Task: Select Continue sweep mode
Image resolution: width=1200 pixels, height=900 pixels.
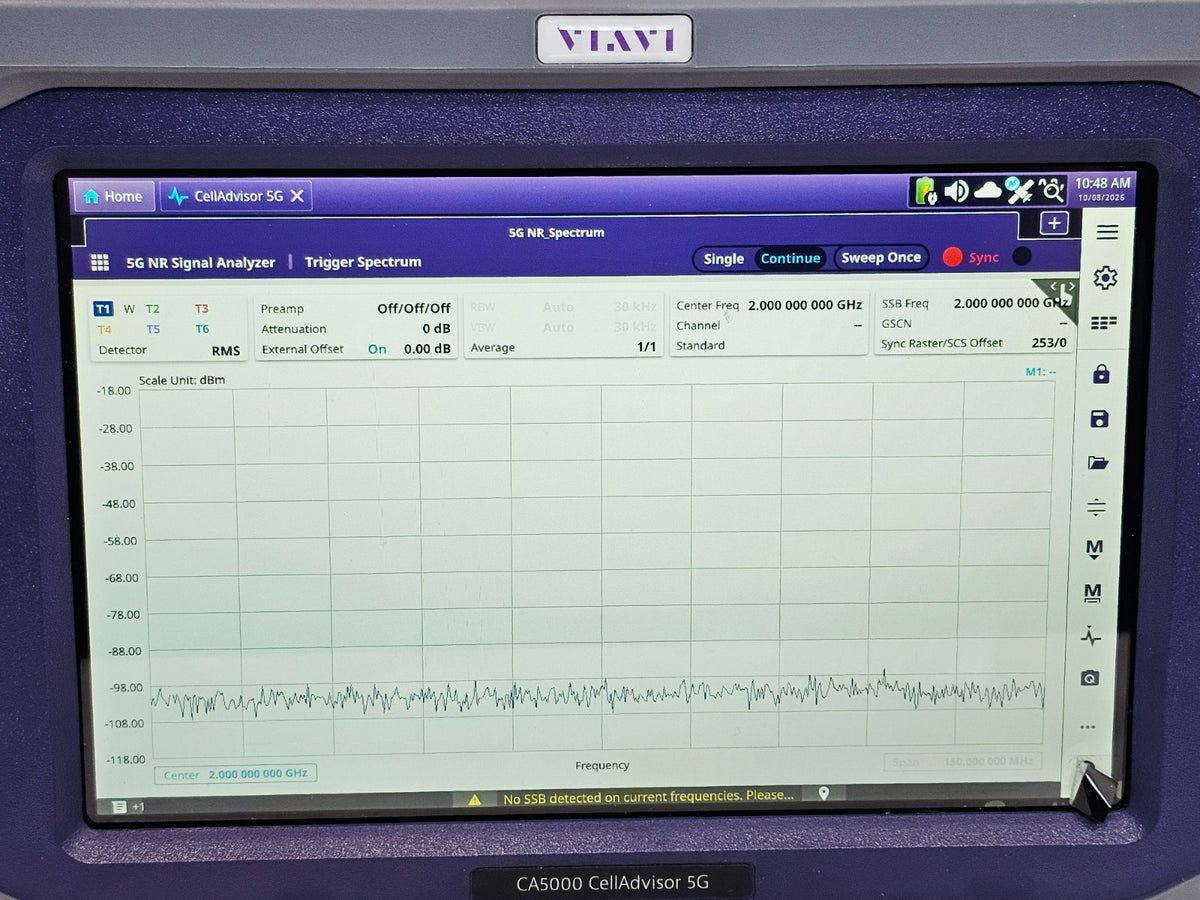Action: pyautogui.click(x=790, y=258)
